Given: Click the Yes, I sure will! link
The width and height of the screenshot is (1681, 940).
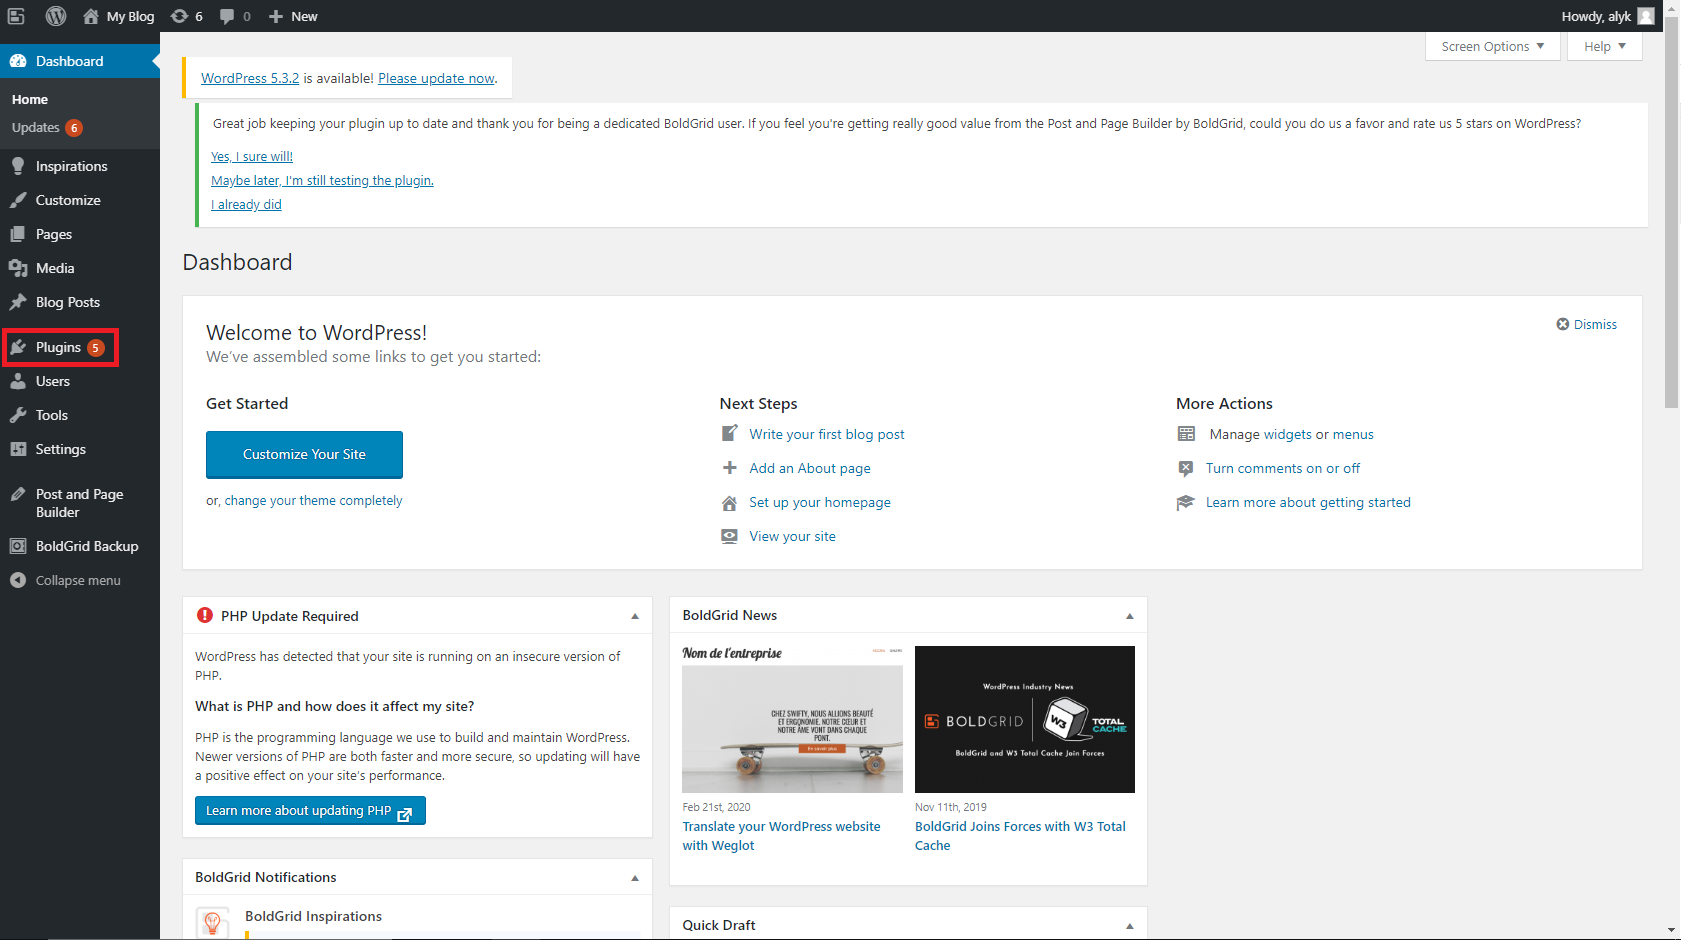Looking at the screenshot, I should tap(252, 157).
